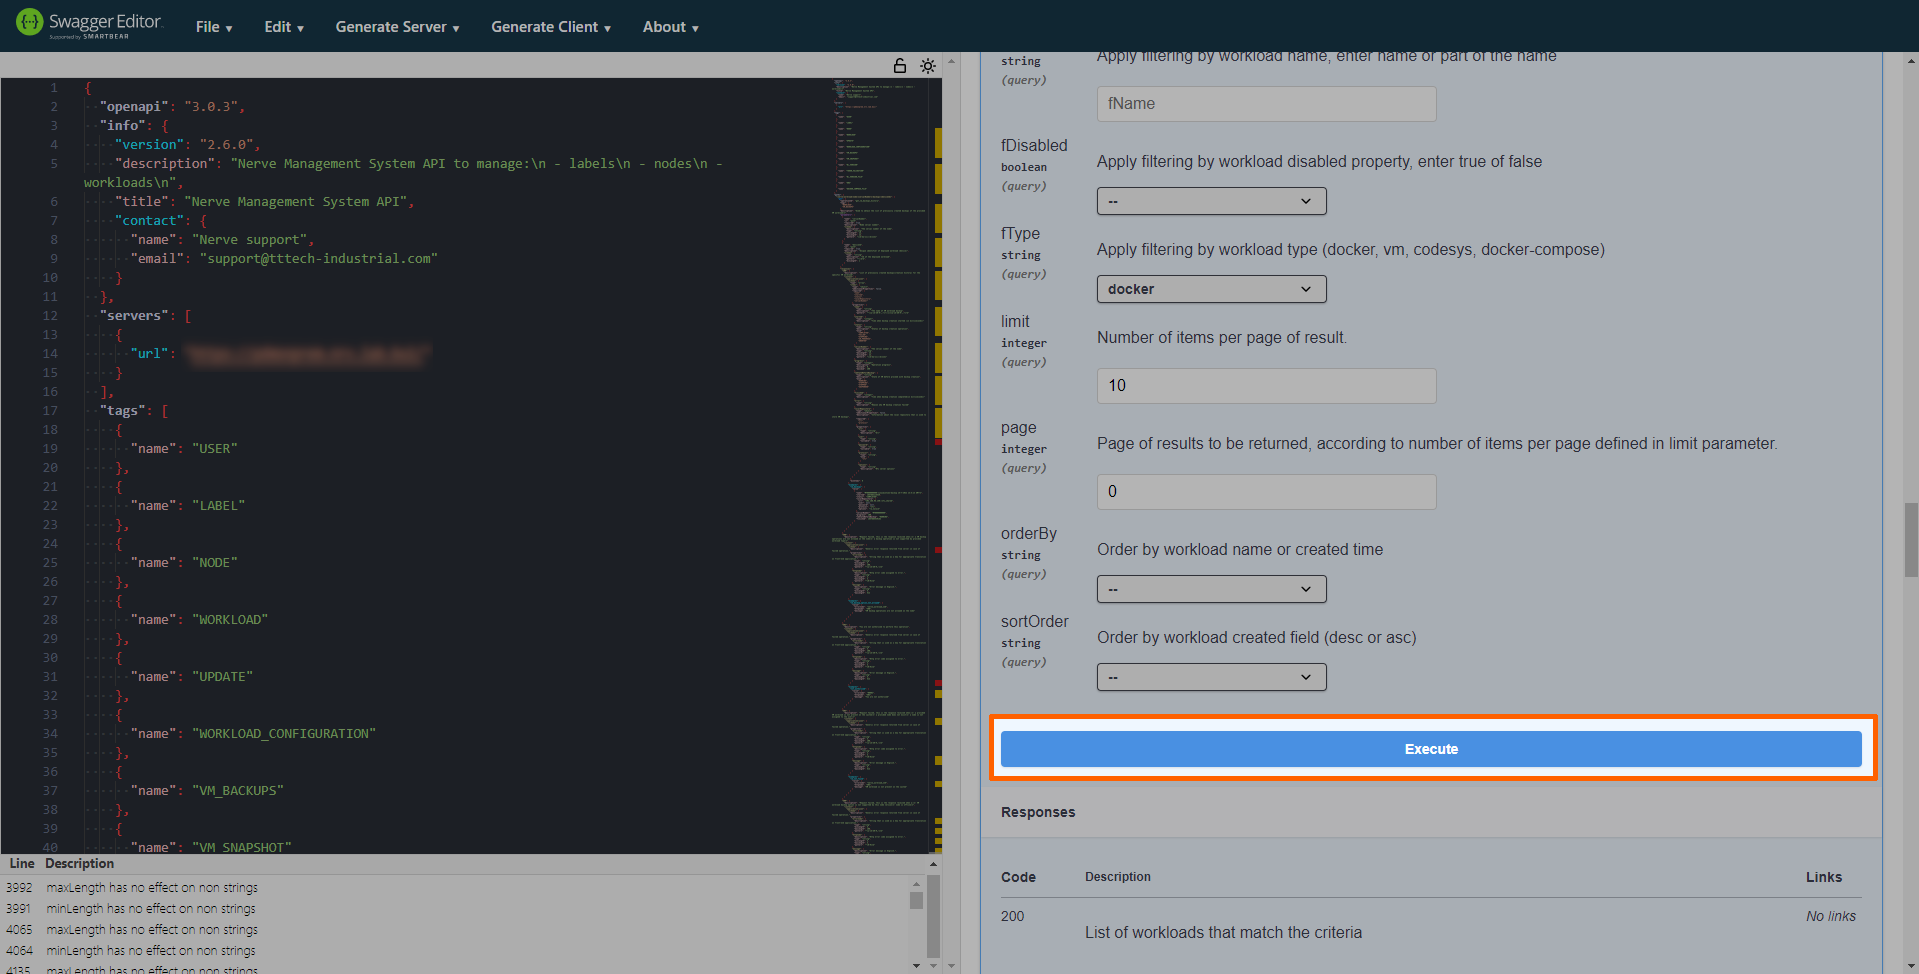The height and width of the screenshot is (974, 1919).
Task: Open the Generate Server menu
Action: (x=397, y=27)
